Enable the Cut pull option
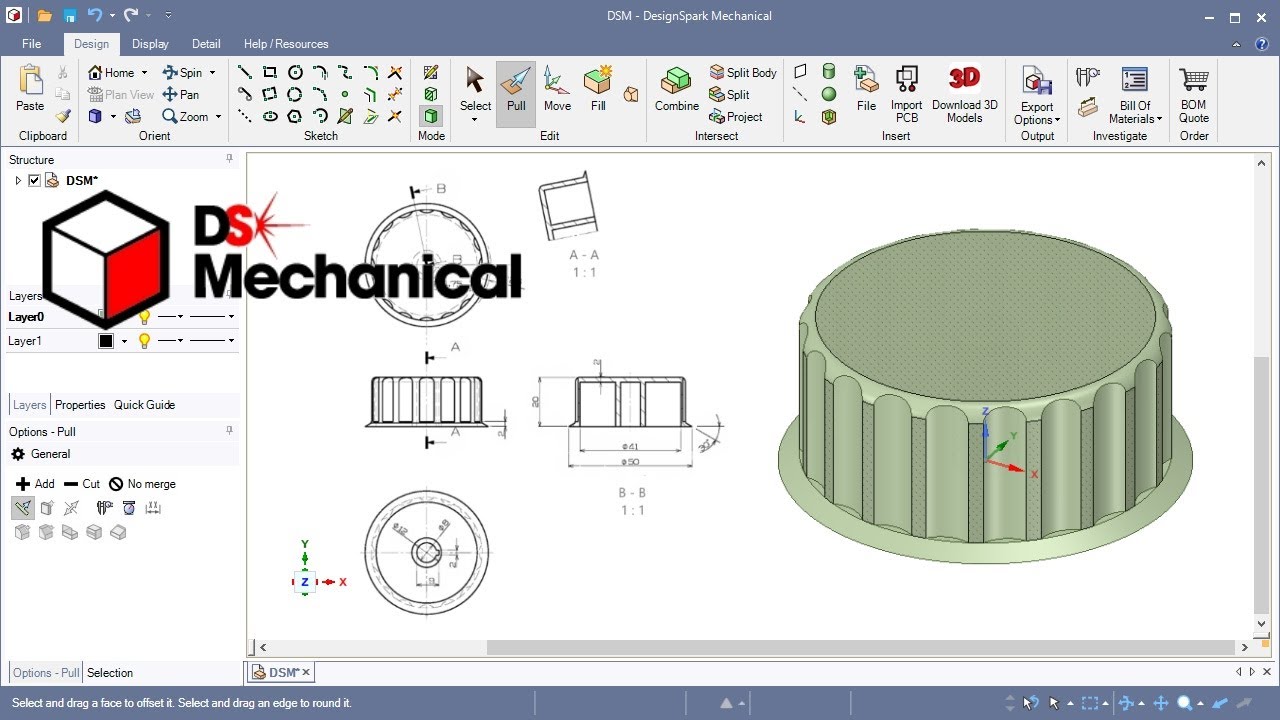1280x720 pixels. 82,484
